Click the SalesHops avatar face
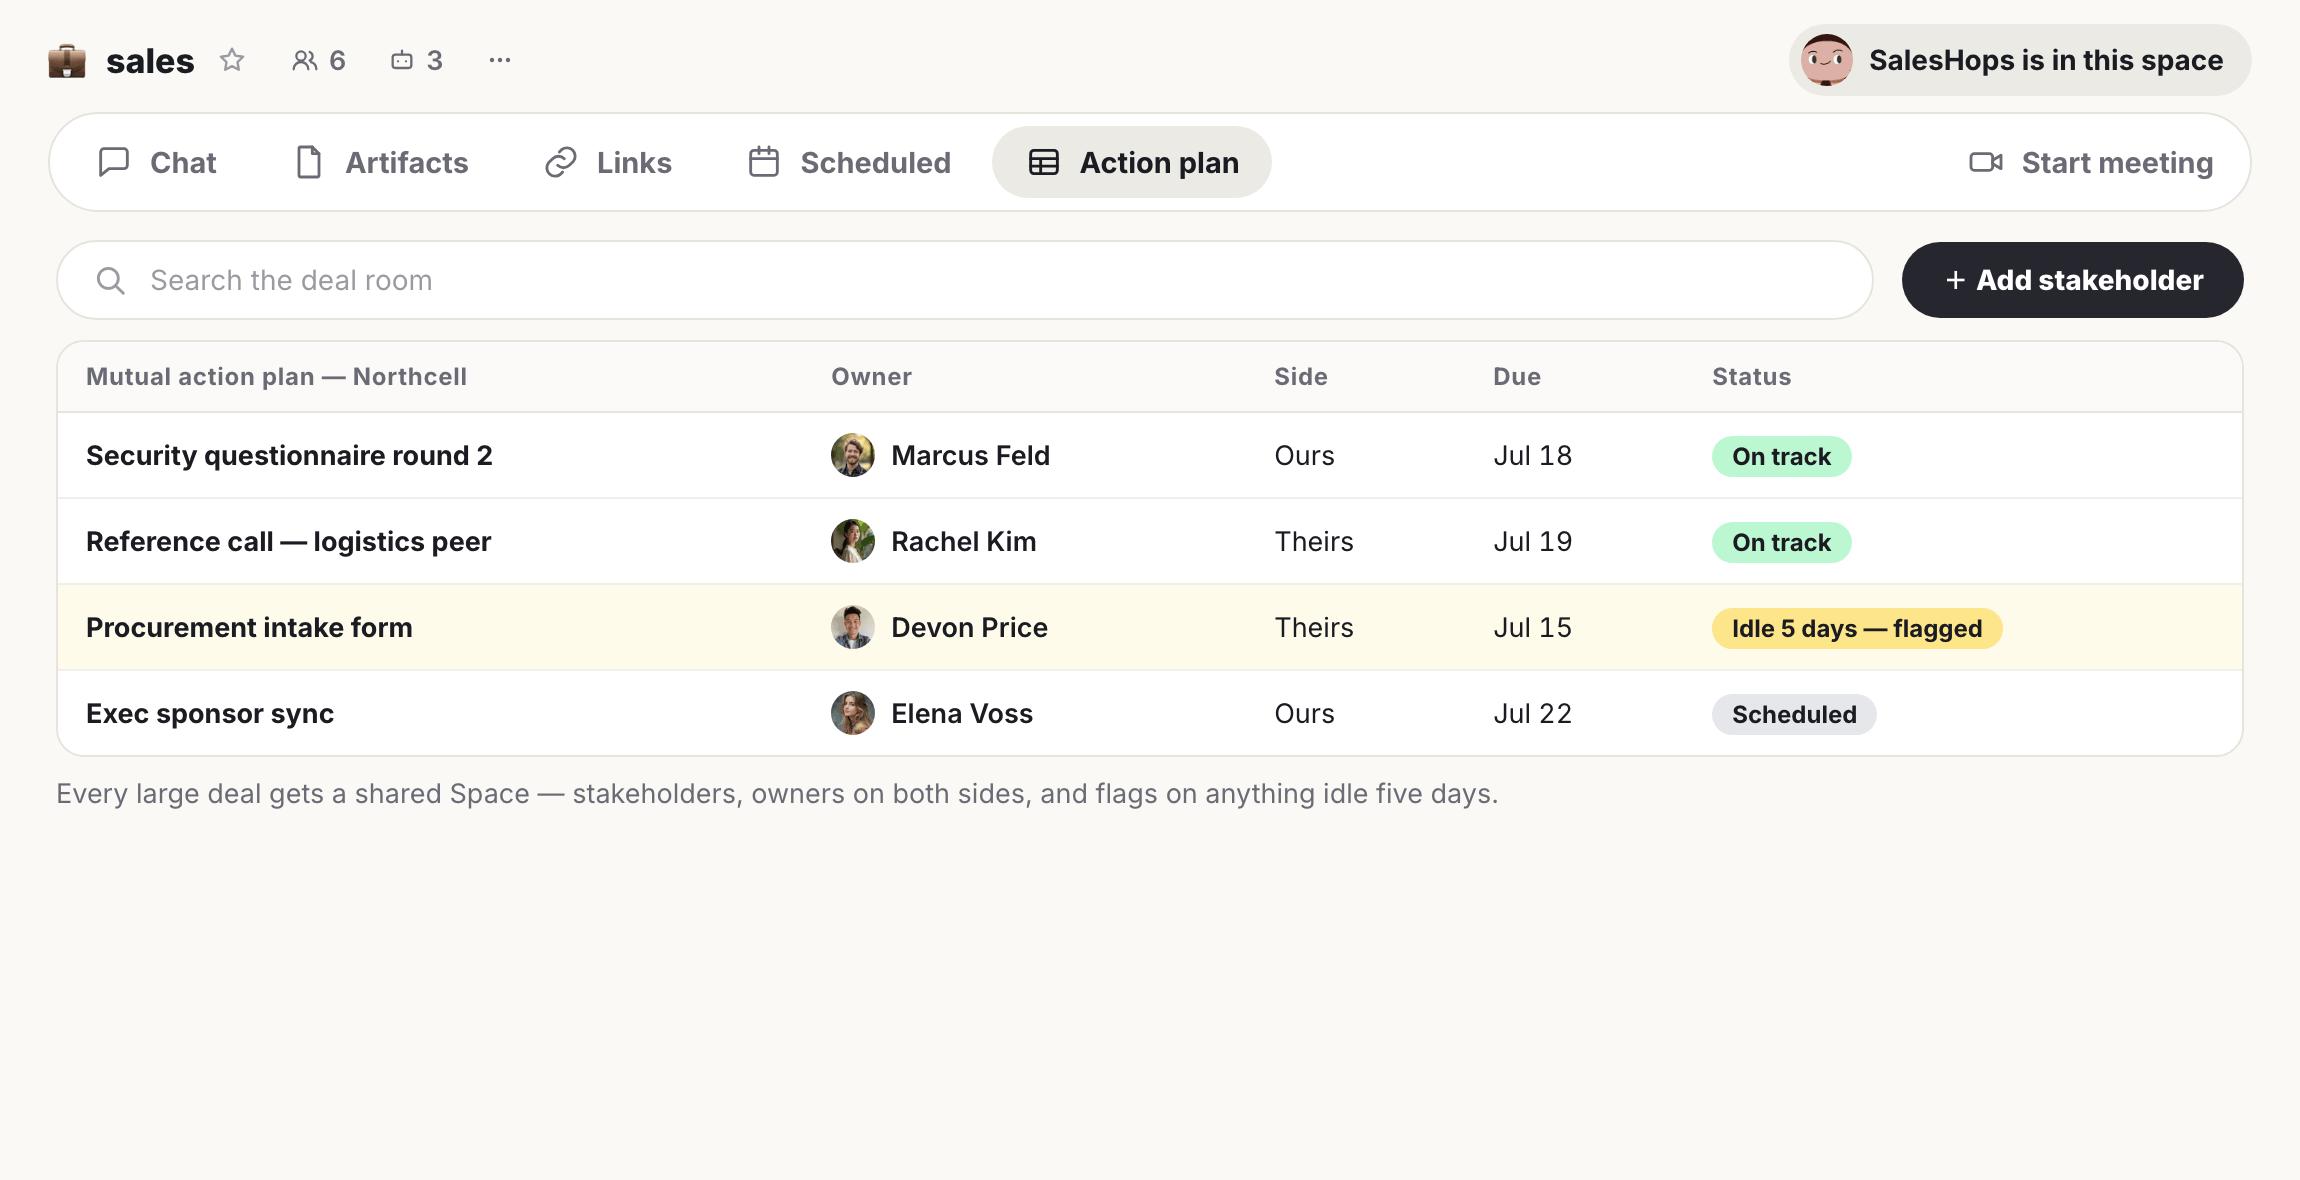The image size is (2300, 1180). click(x=1826, y=60)
